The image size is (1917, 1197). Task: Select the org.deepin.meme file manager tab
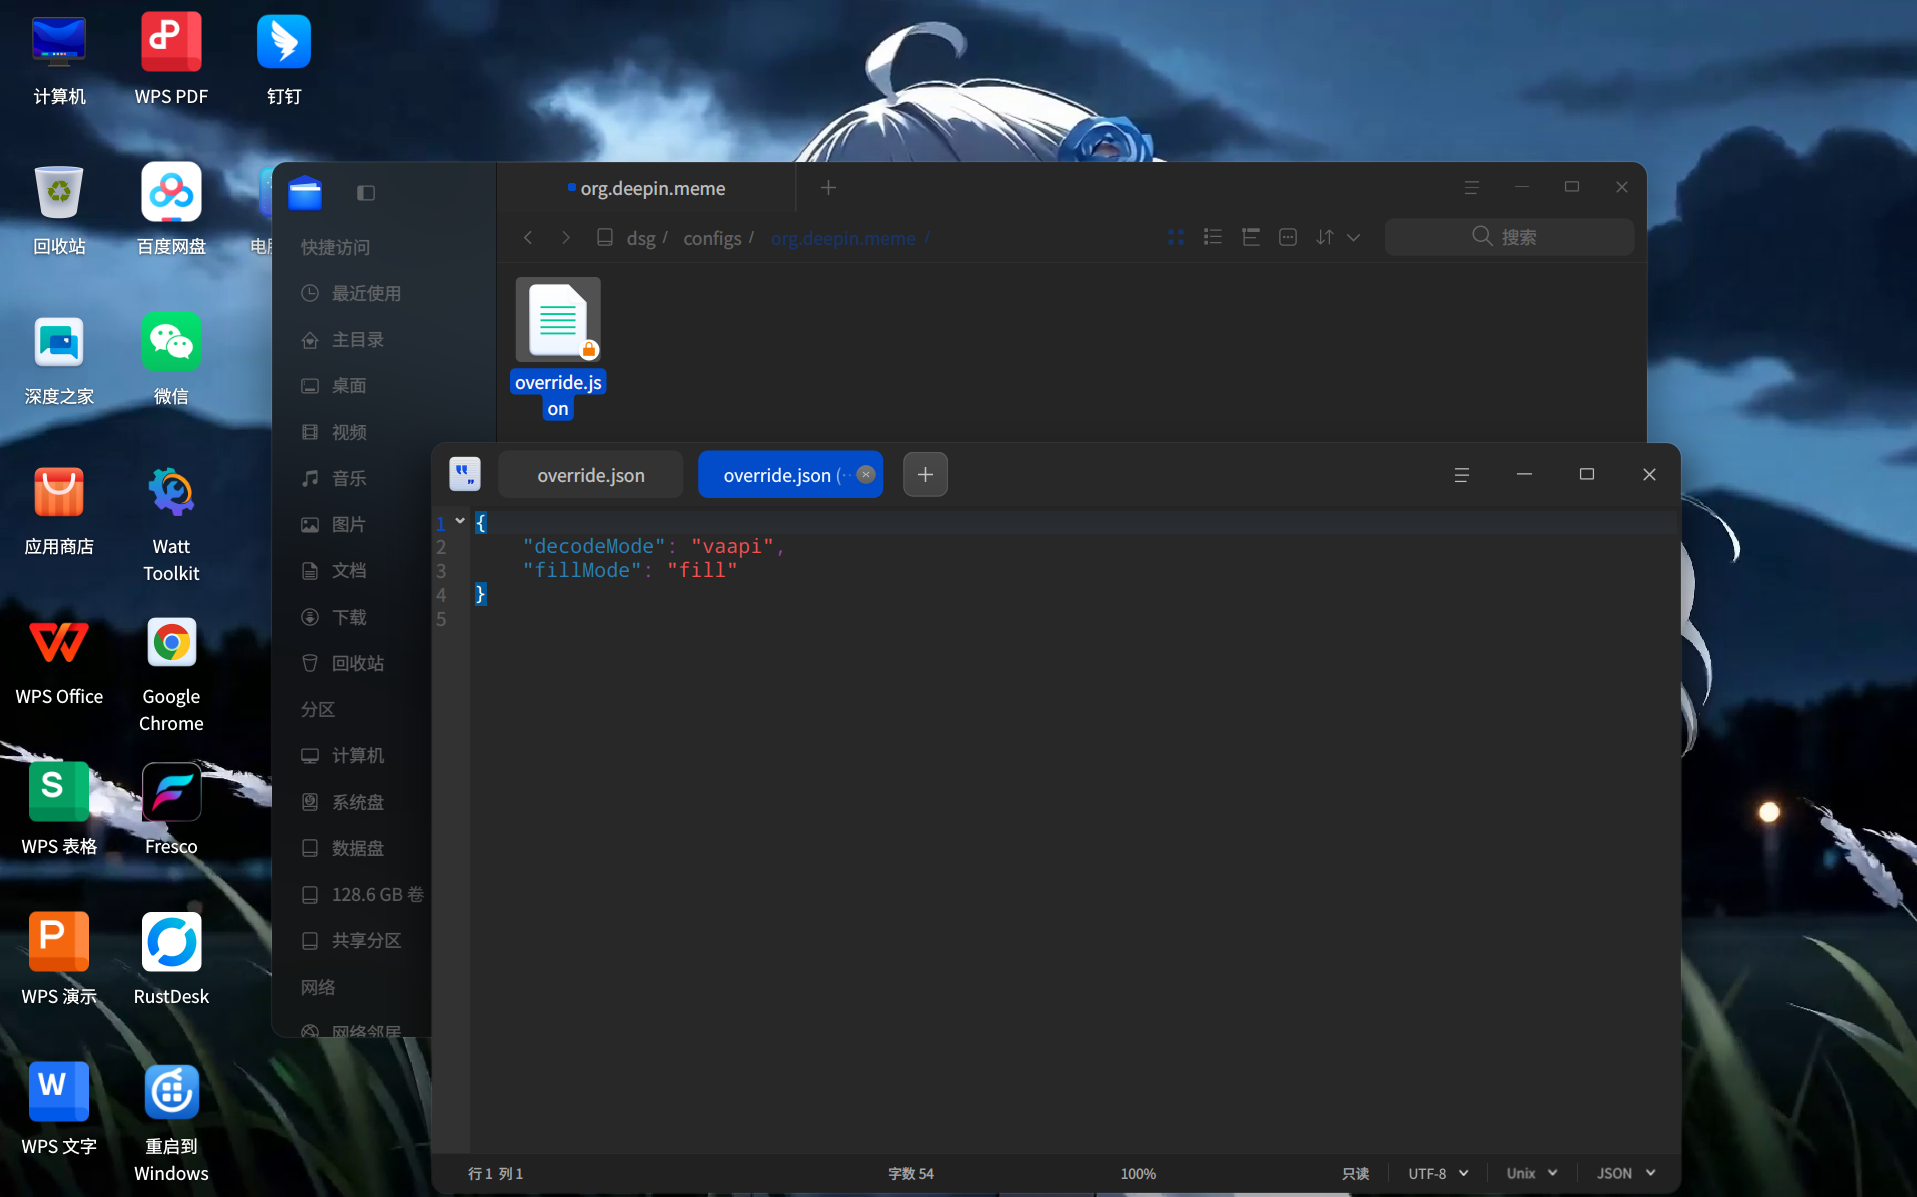(x=647, y=188)
